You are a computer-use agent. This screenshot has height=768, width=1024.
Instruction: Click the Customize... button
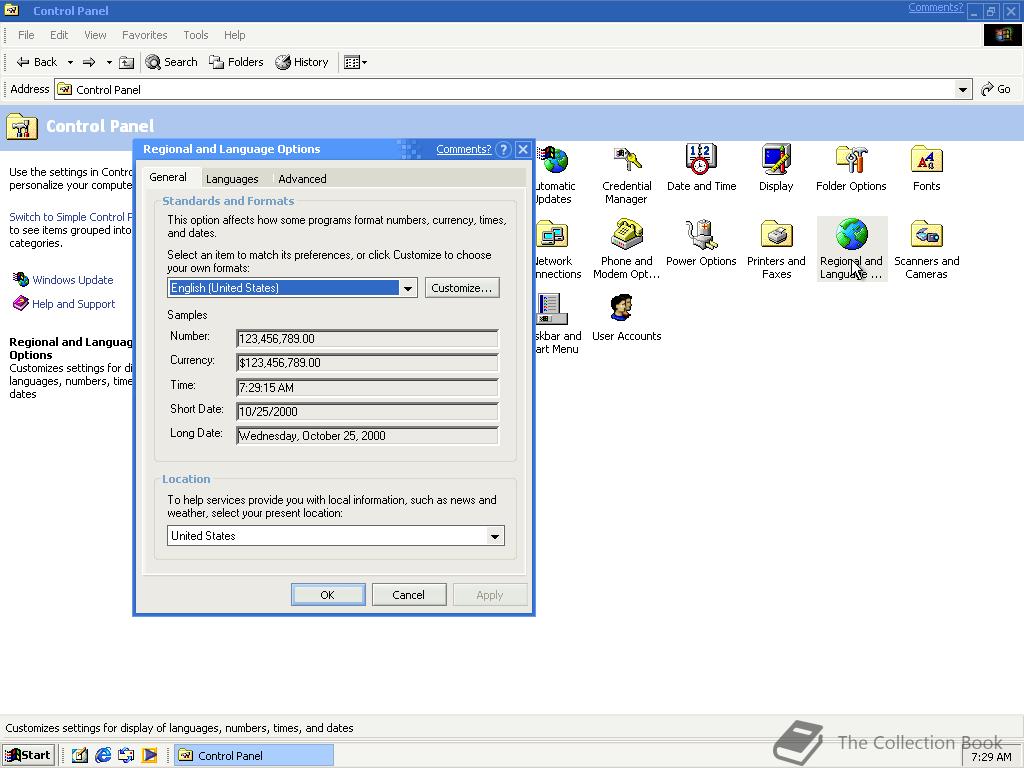point(462,288)
